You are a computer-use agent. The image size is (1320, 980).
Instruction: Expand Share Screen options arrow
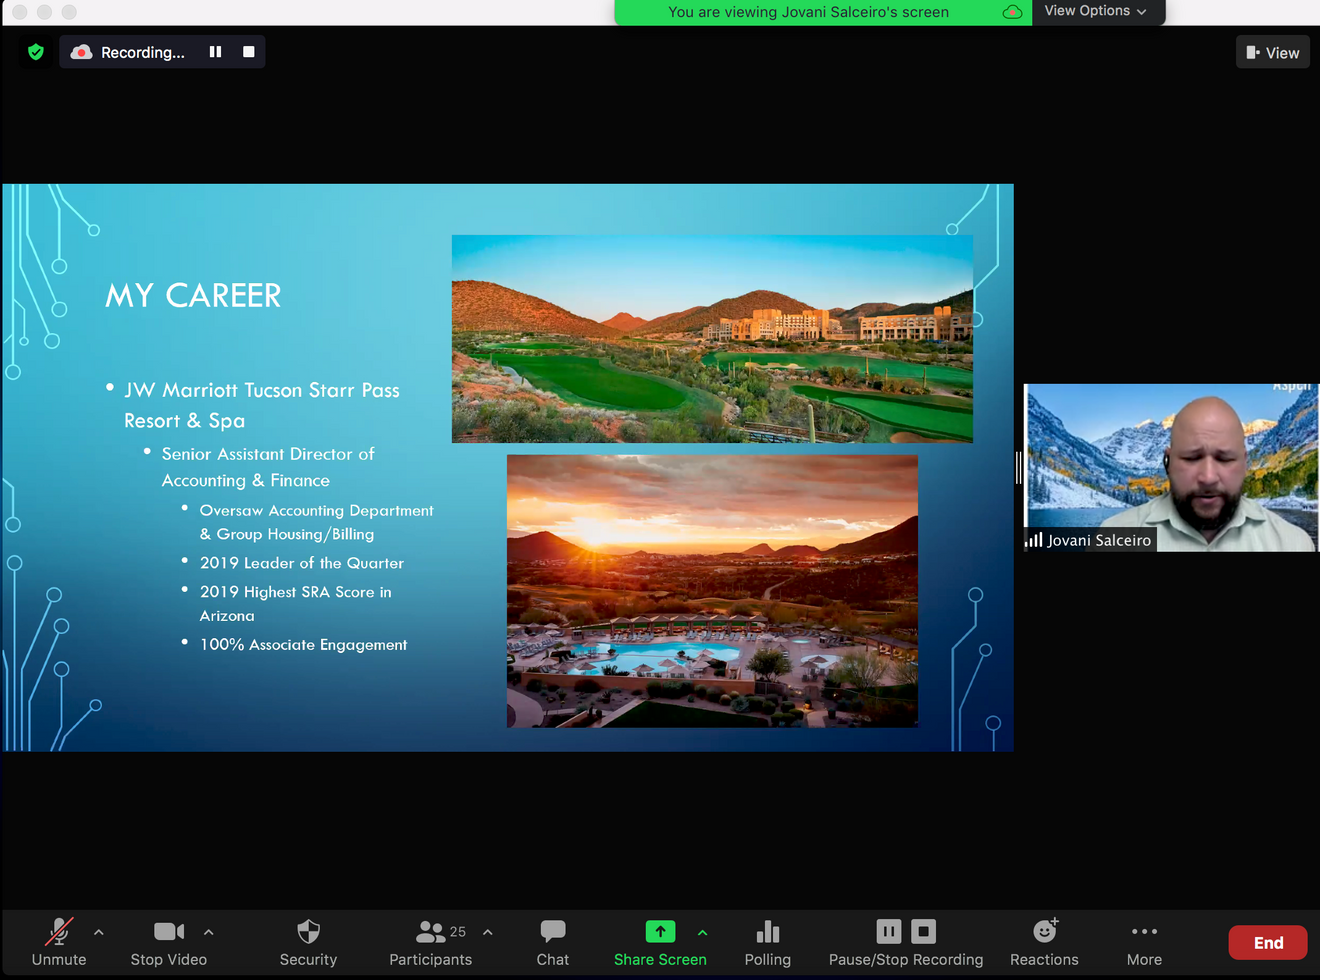click(x=702, y=932)
